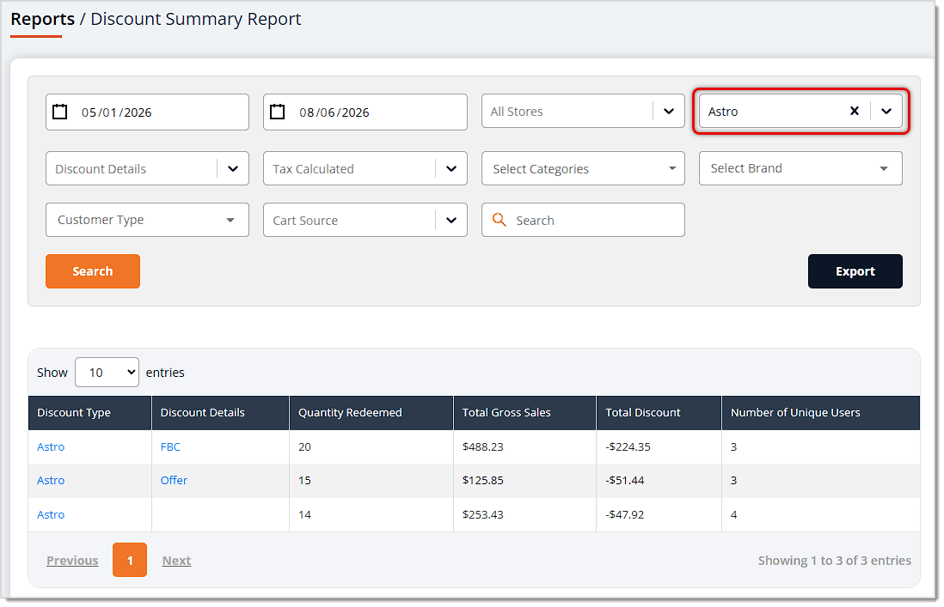Screen dimensions: 944x607
Task: Click the orange Search button
Action: [93, 271]
